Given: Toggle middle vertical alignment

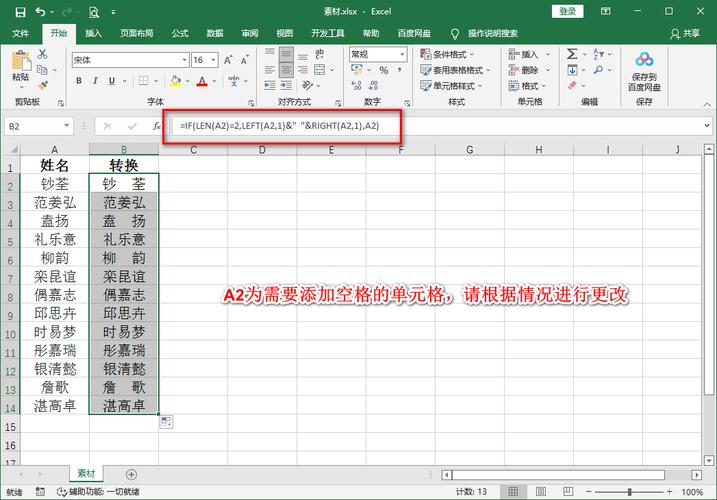Looking at the screenshot, I should point(286,54).
